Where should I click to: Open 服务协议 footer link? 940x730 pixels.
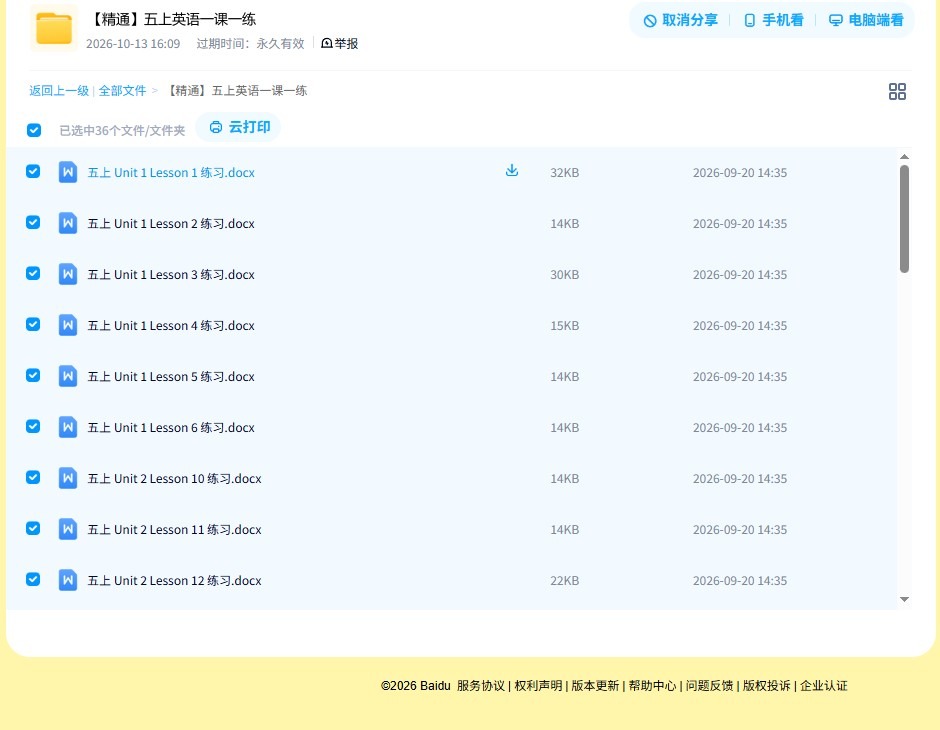[481, 686]
